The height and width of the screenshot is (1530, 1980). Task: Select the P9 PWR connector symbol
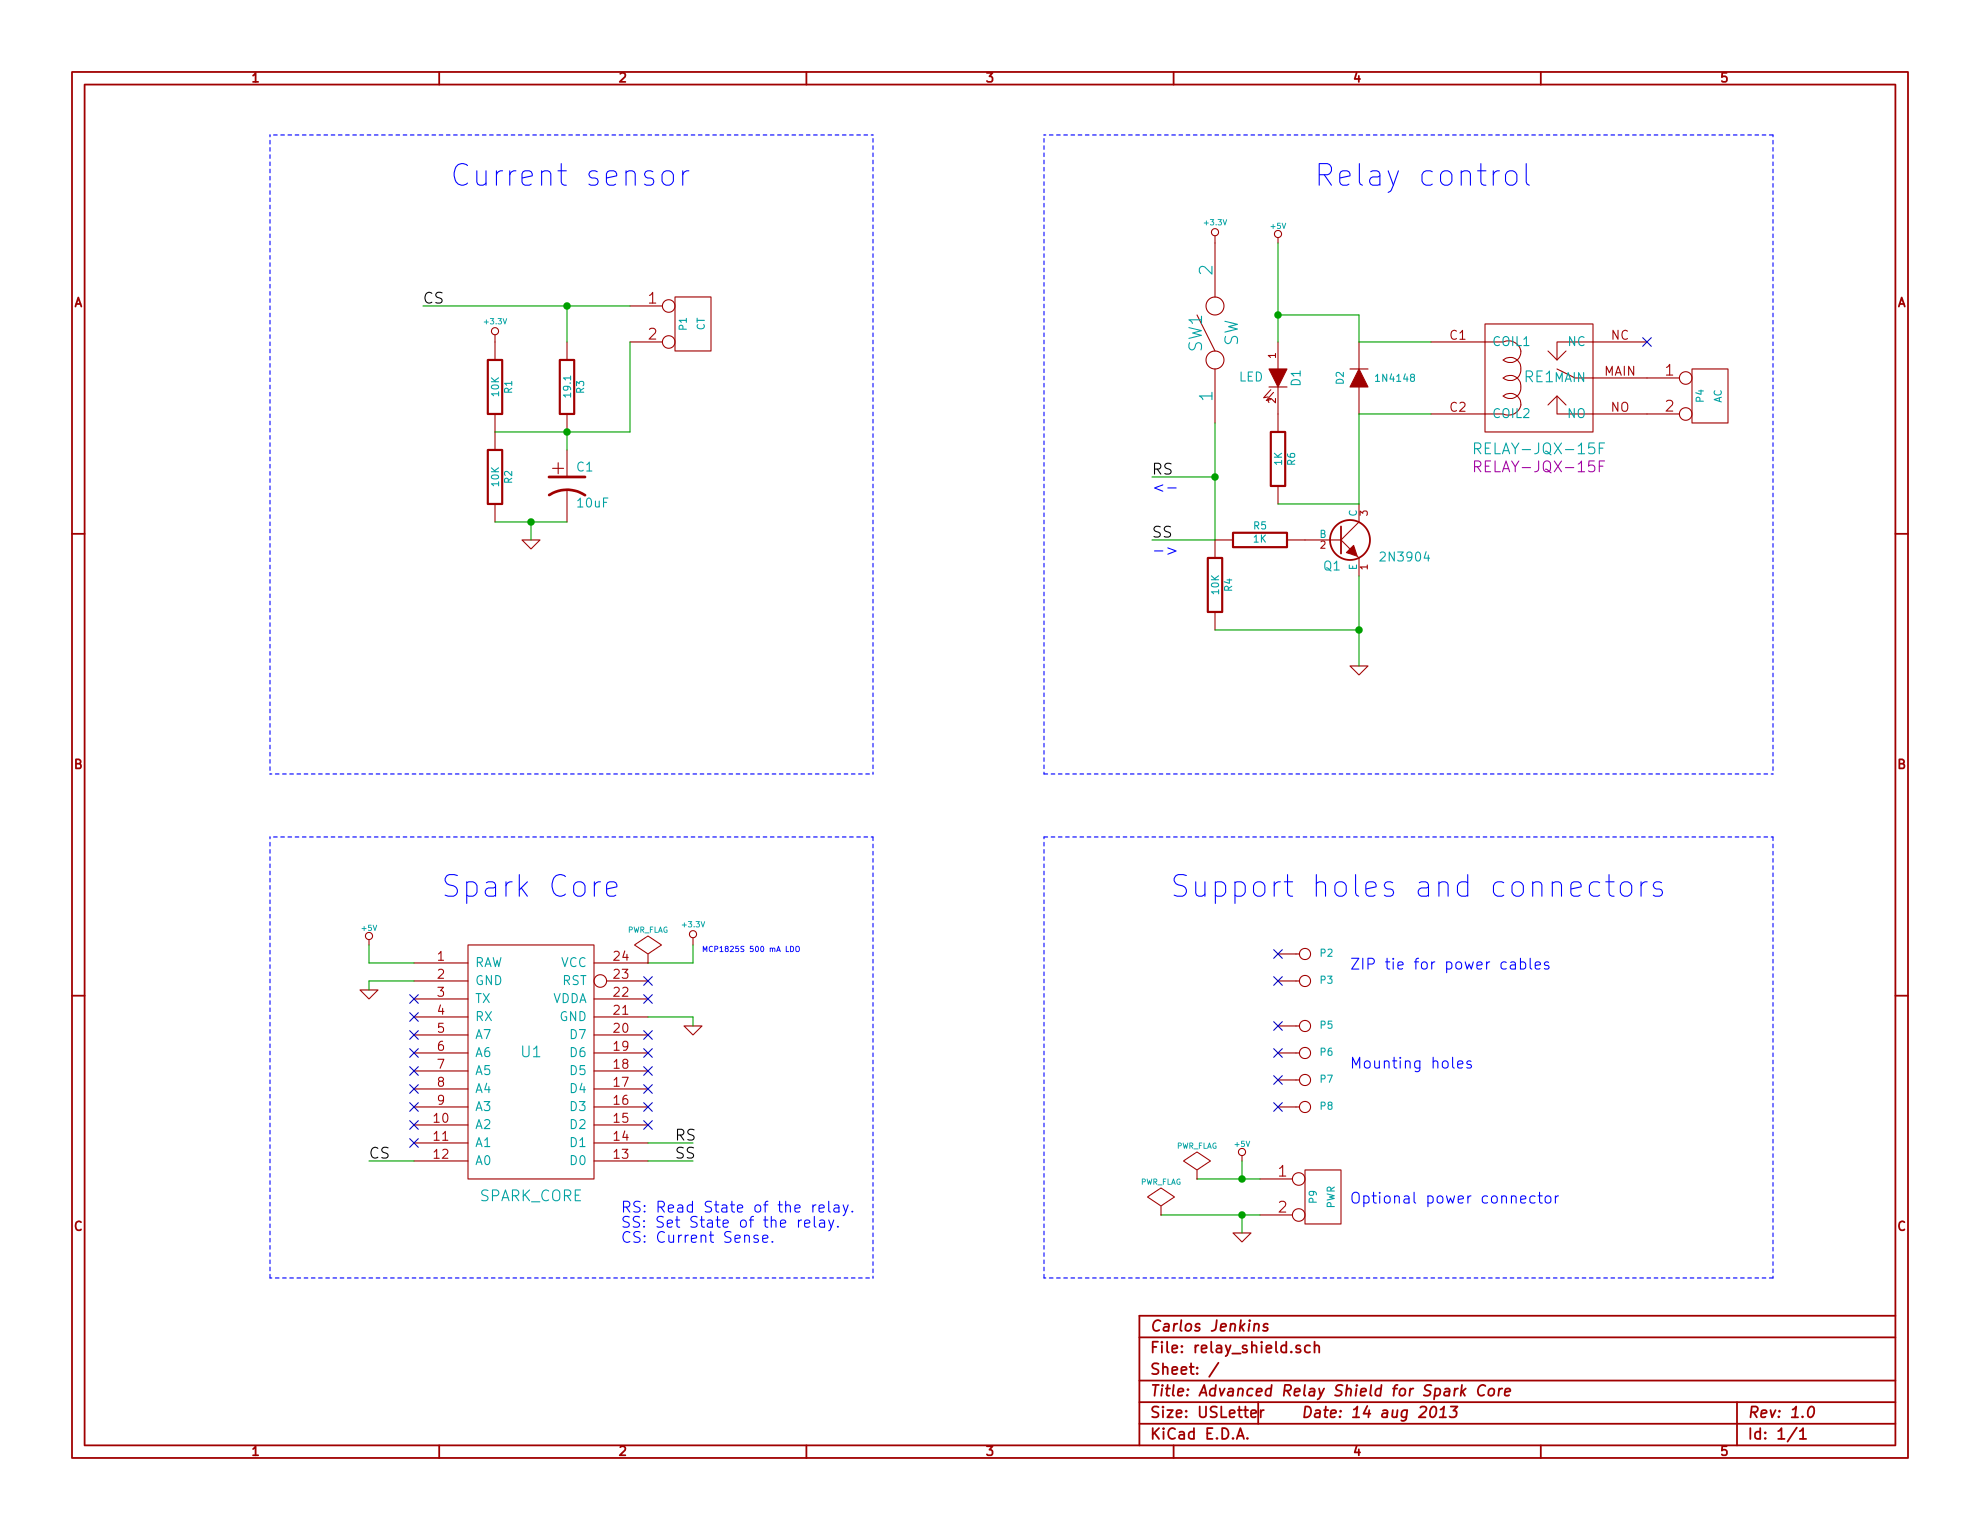click(1322, 1196)
